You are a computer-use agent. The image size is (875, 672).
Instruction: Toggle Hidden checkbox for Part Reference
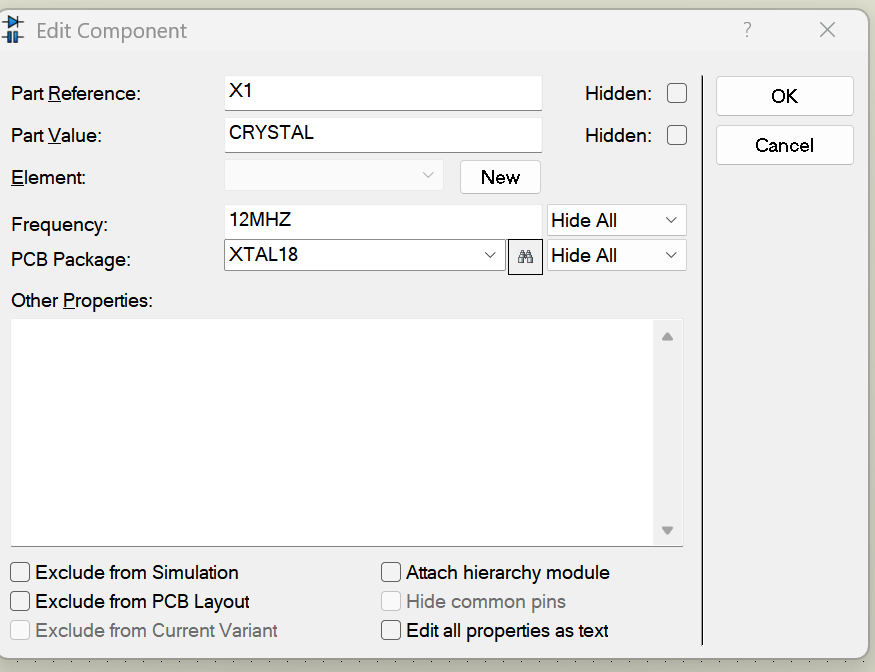click(677, 93)
